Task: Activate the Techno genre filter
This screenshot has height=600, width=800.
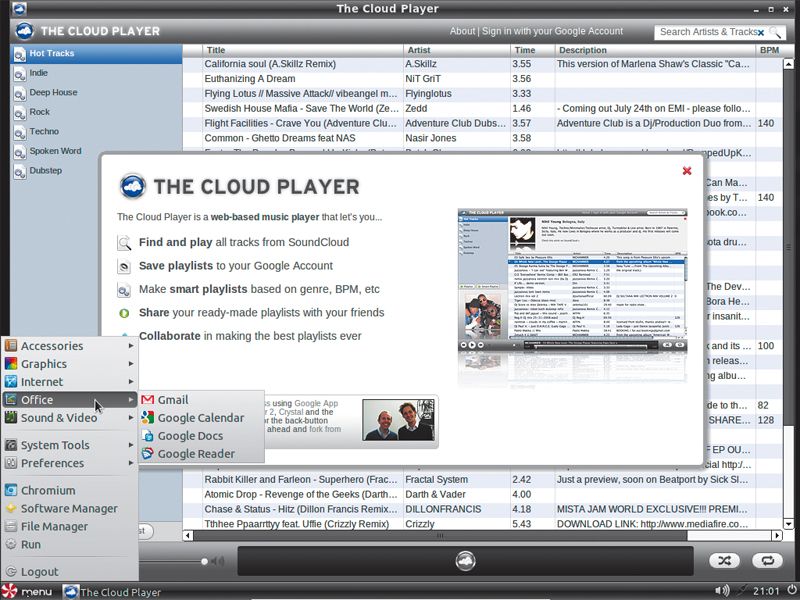Action: click(44, 131)
